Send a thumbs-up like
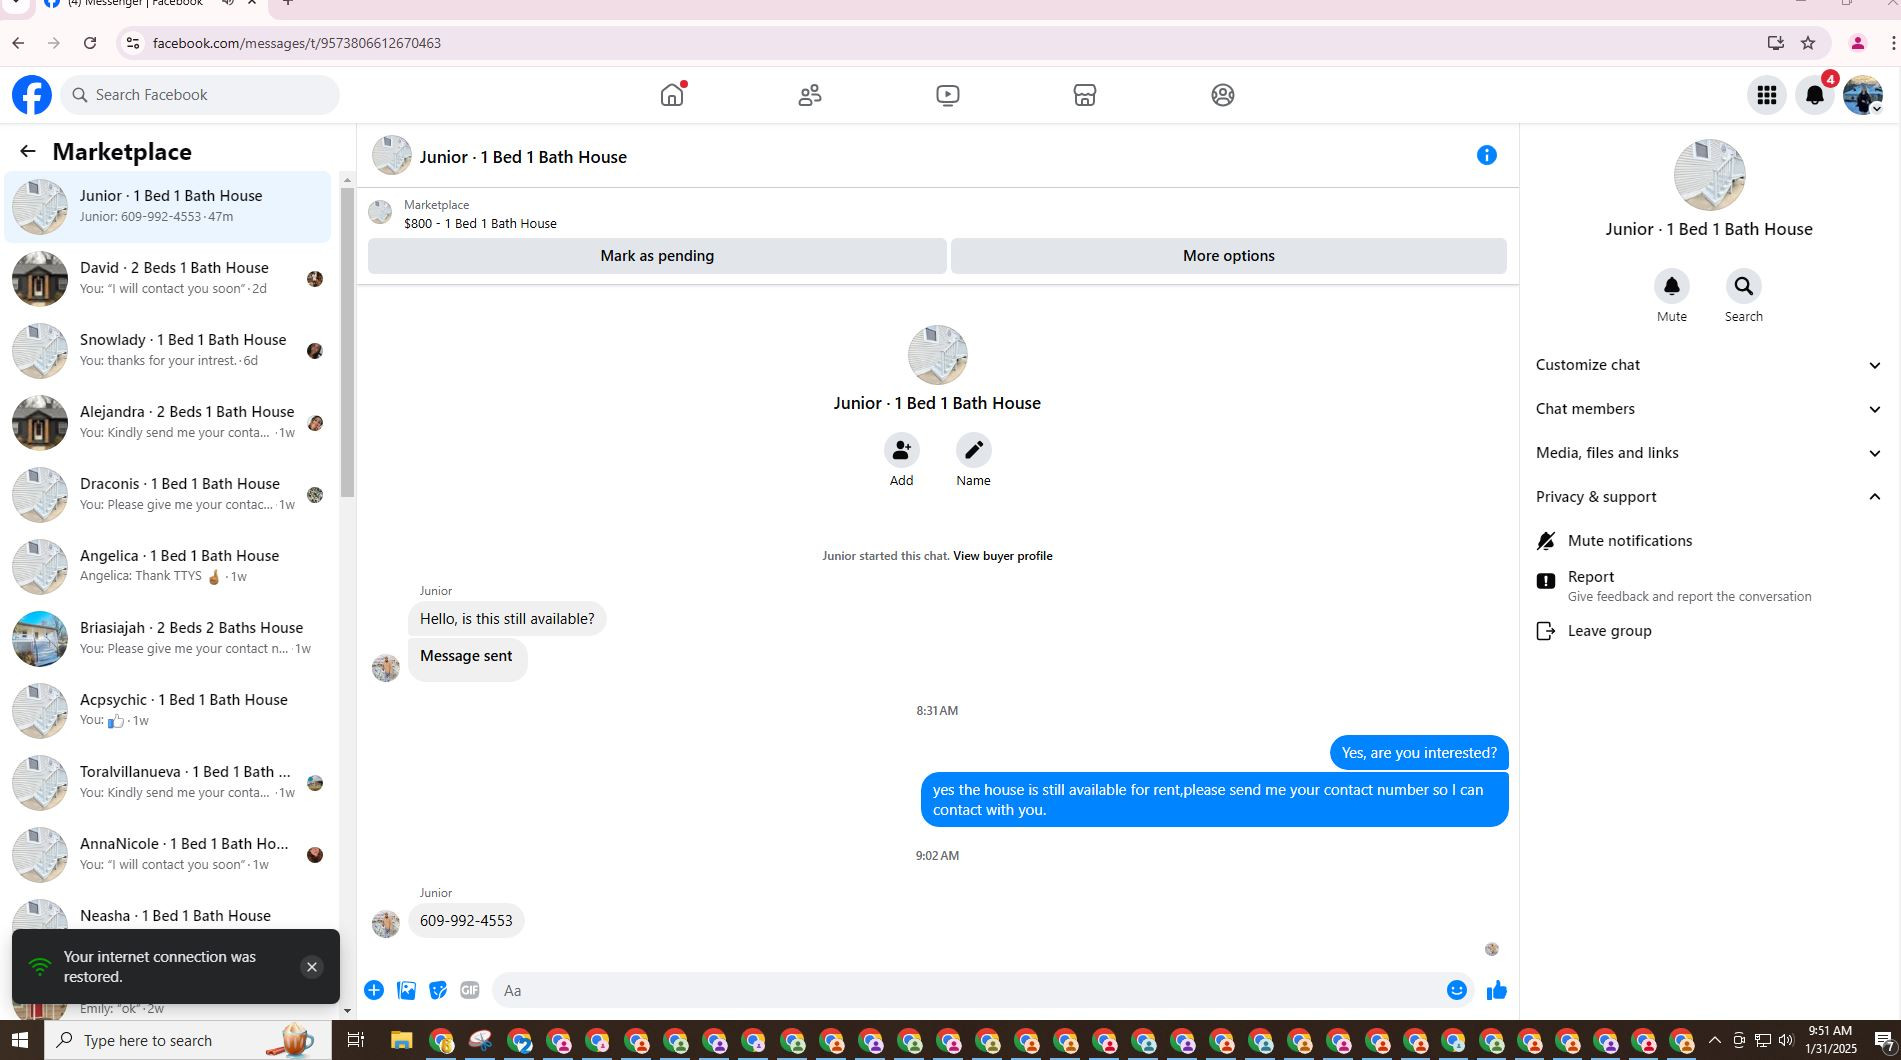1901x1060 pixels. pos(1497,990)
